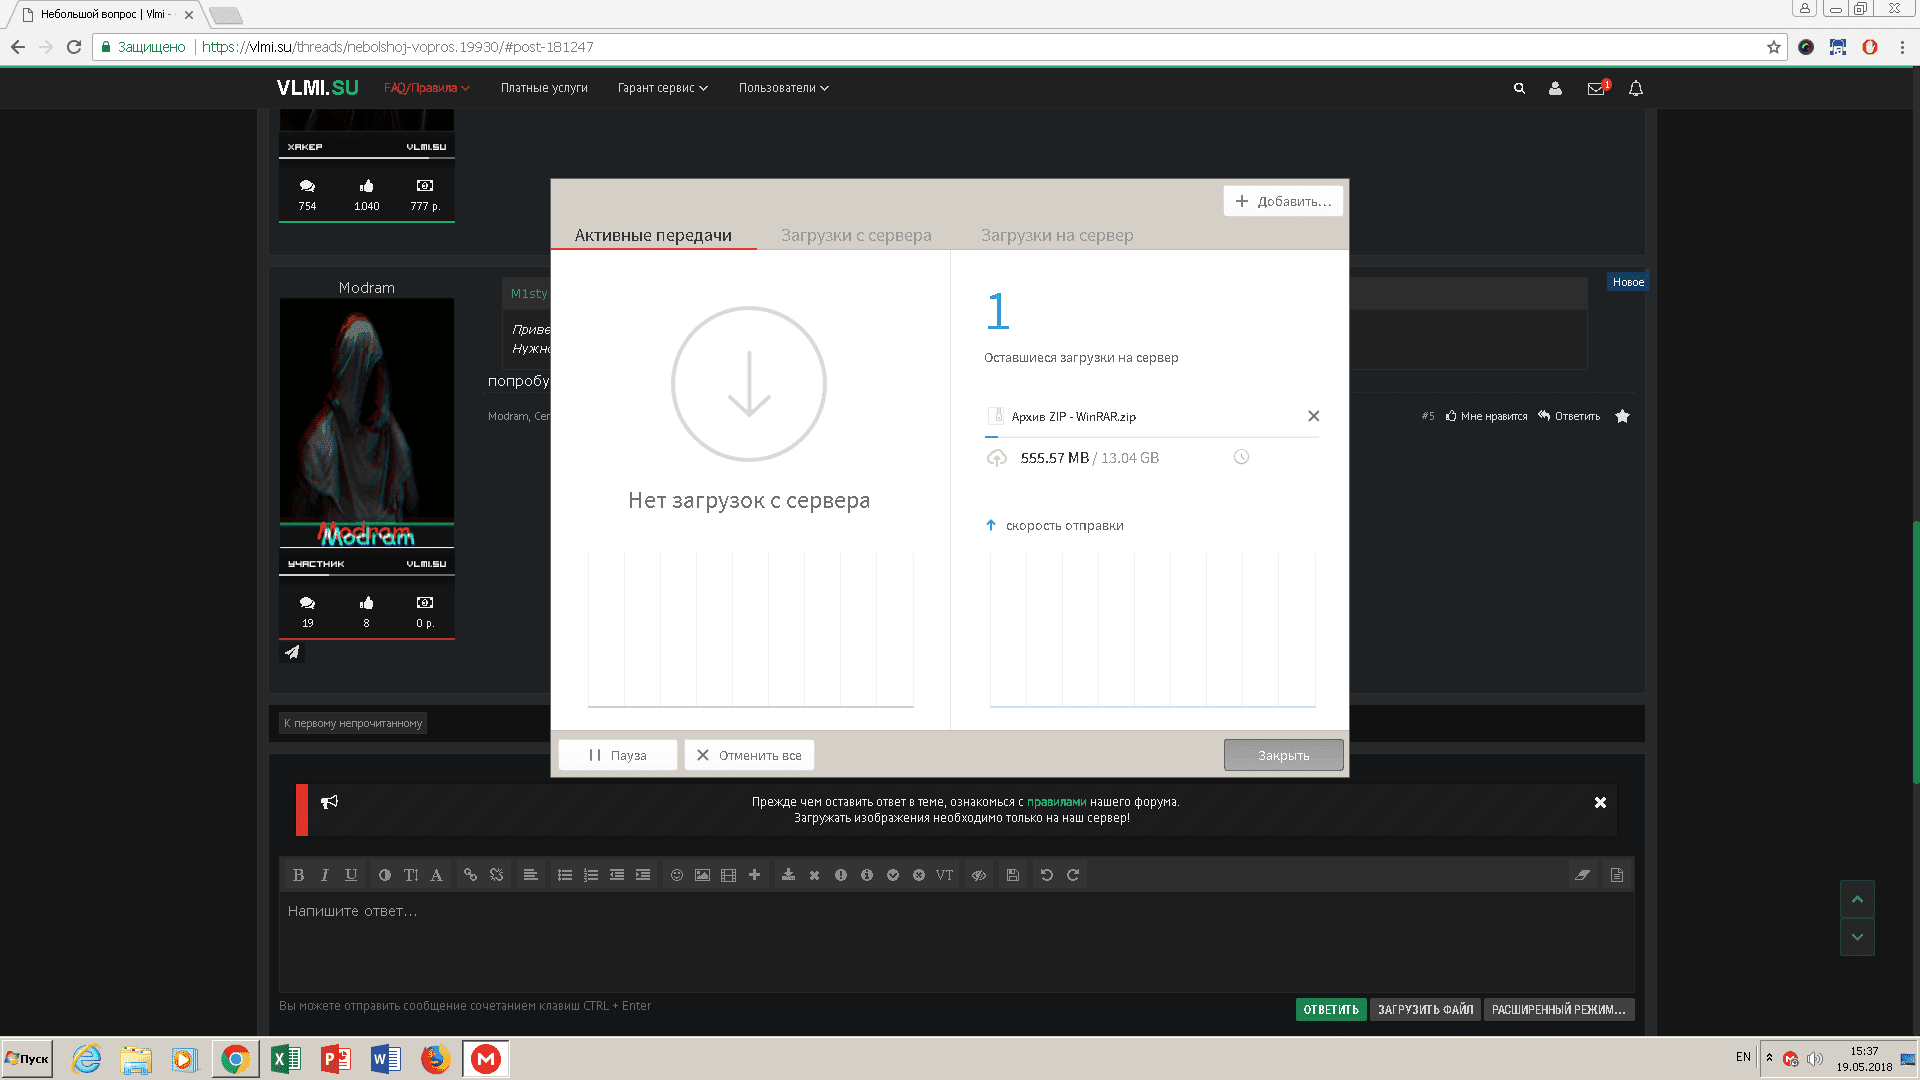Switch to Загрузки с сервера tab
This screenshot has height=1080, width=1920.
856,235
